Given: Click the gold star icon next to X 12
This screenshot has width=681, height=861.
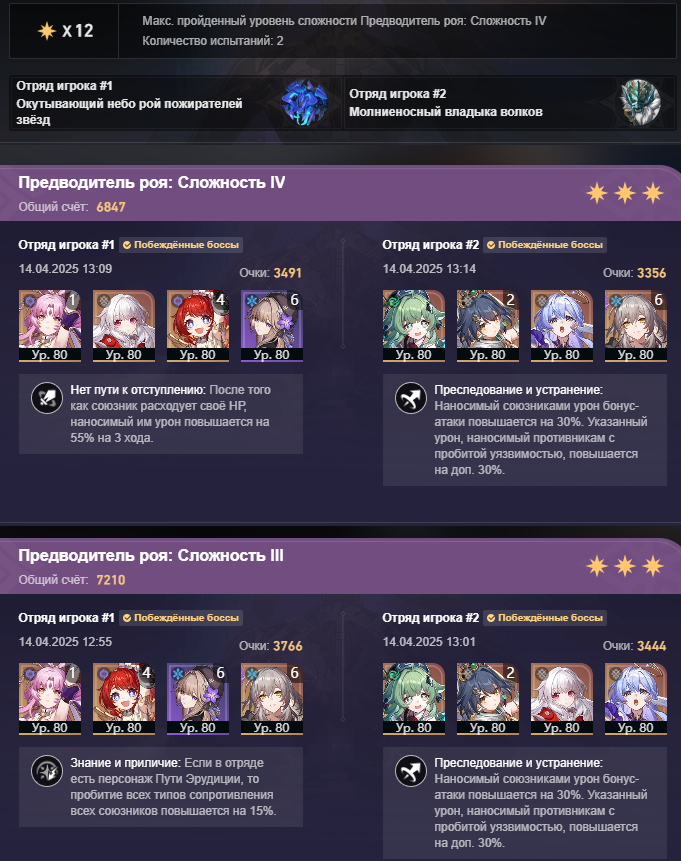Looking at the screenshot, I should (x=47, y=31).
